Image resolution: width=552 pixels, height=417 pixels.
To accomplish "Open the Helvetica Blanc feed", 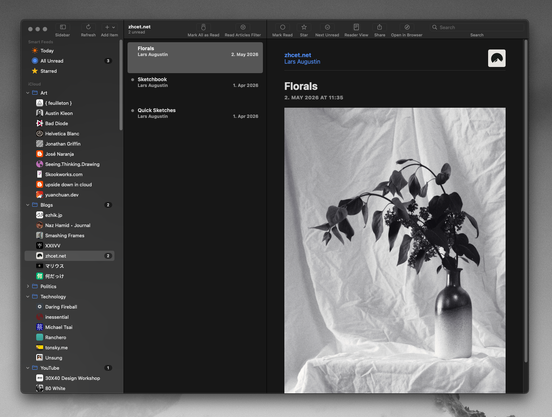I will point(70,134).
